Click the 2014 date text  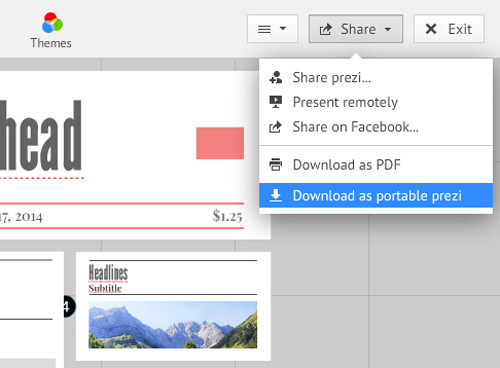coord(29,217)
